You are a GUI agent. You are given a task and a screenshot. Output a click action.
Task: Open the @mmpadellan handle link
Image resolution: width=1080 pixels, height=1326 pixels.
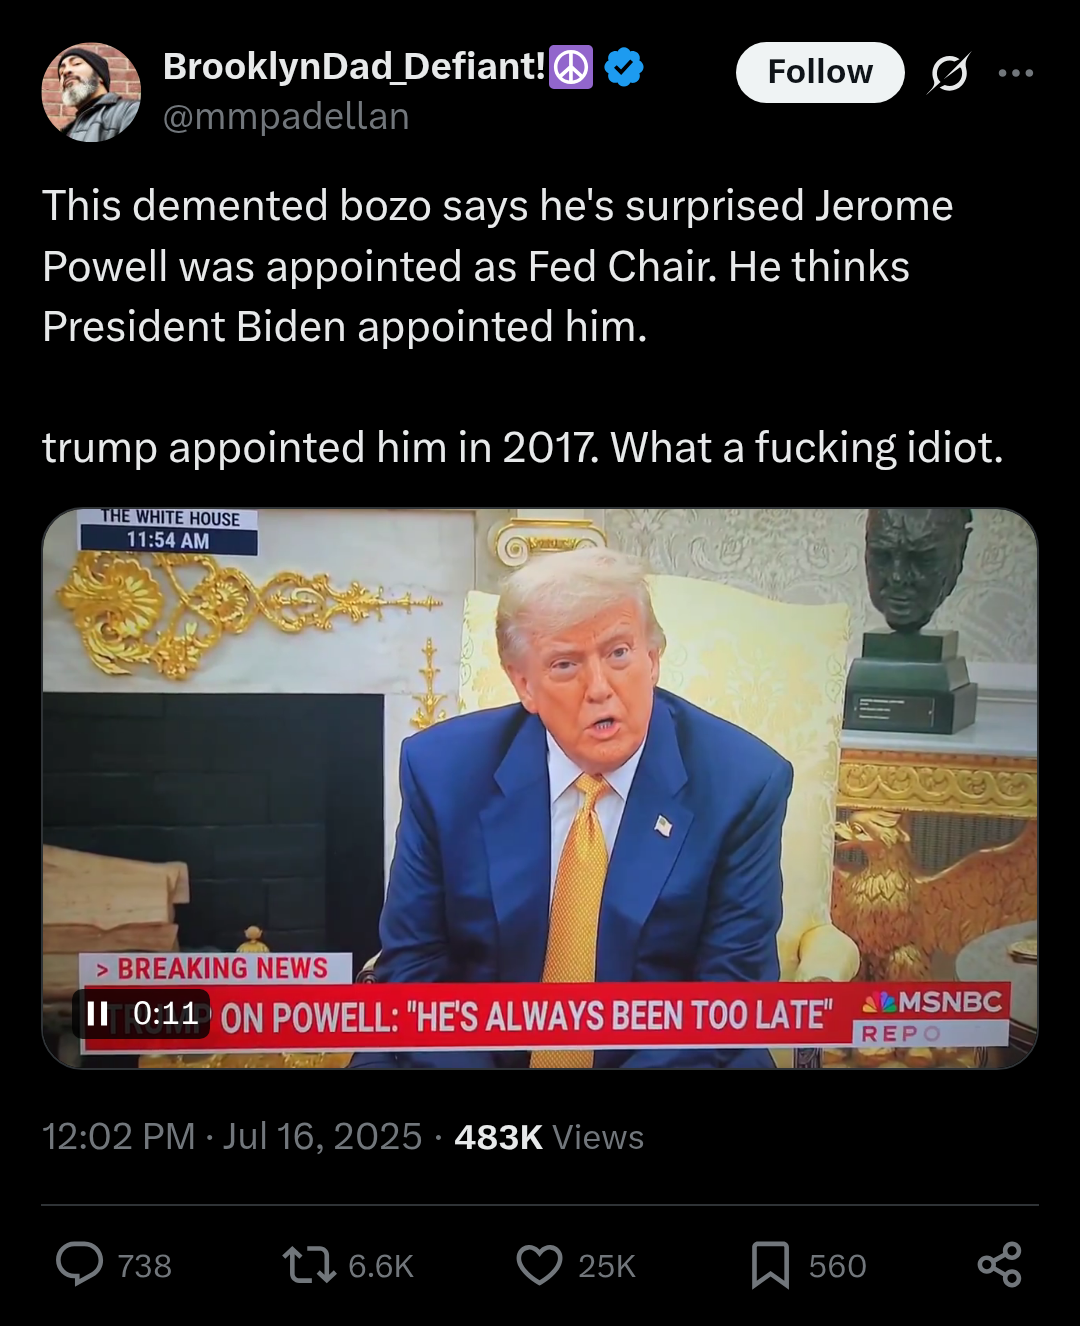click(286, 117)
